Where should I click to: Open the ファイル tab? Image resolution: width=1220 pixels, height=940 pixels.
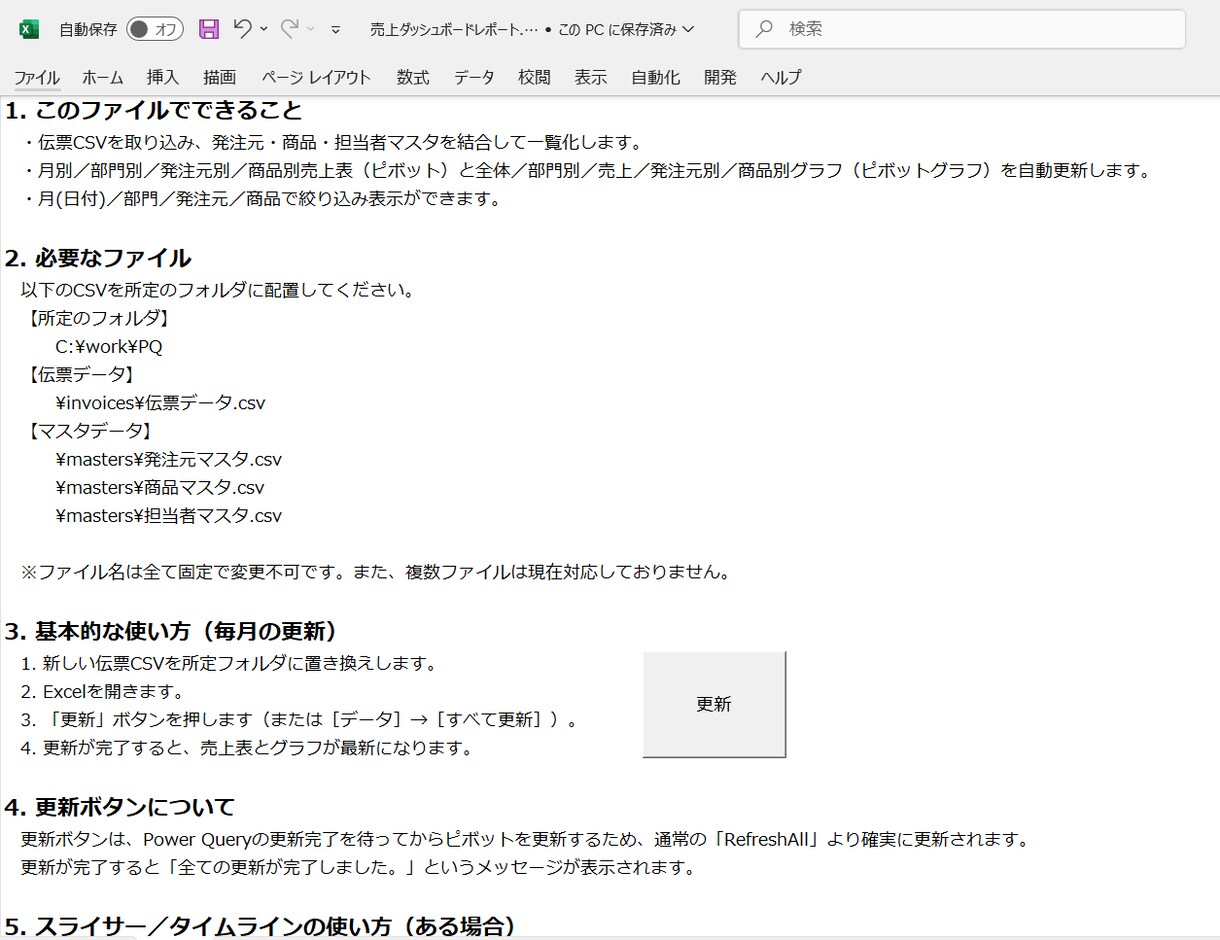click(37, 77)
